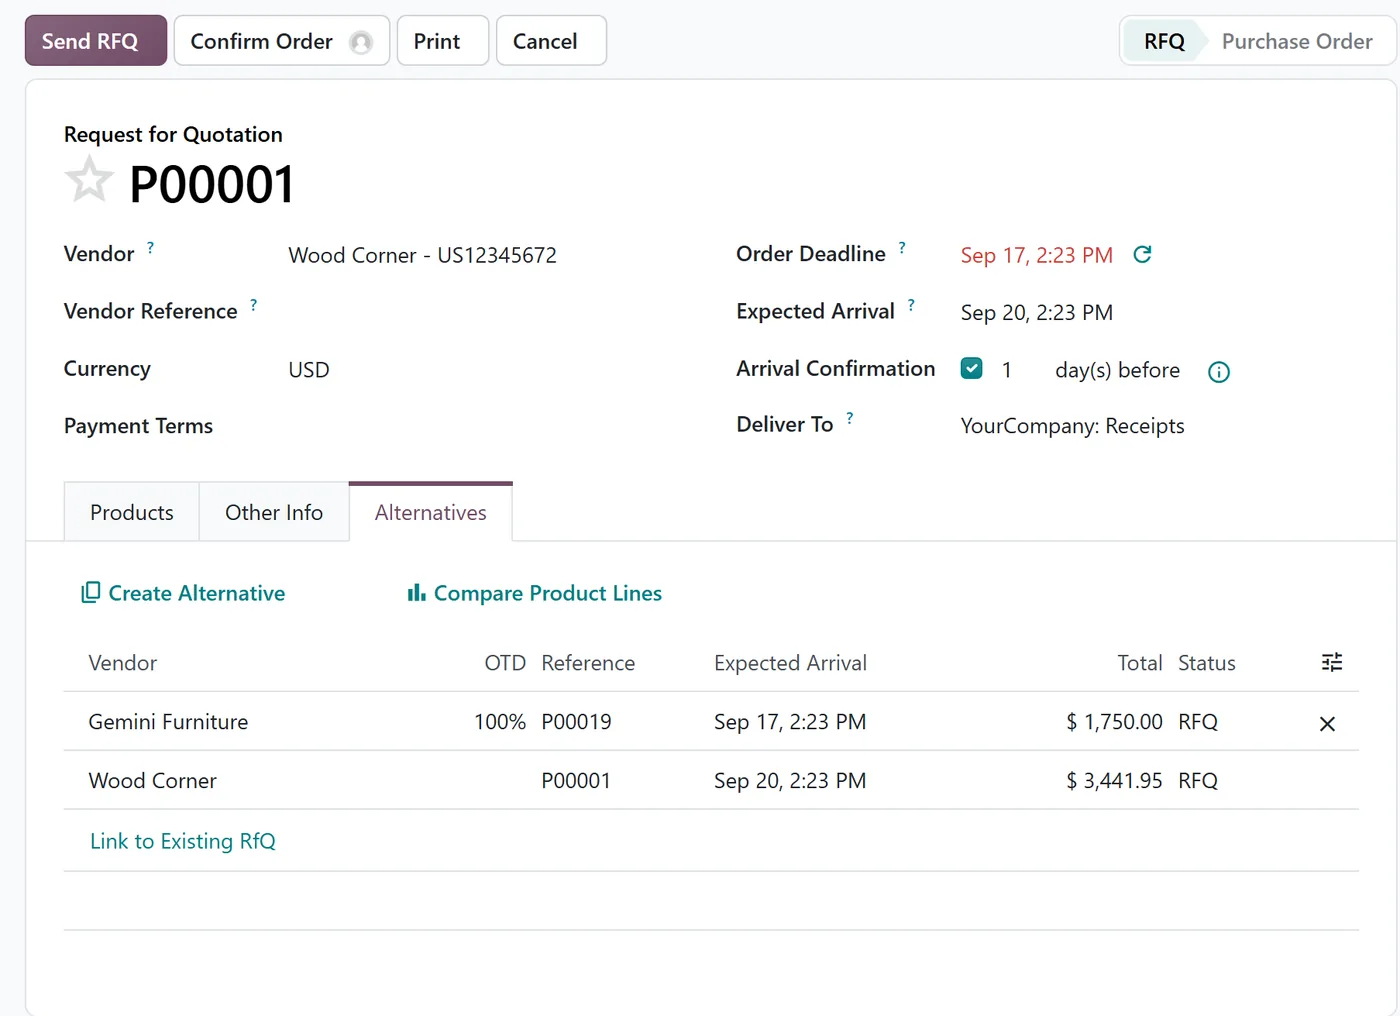Click Compare Product Lines
This screenshot has height=1016, width=1400.
(x=534, y=593)
